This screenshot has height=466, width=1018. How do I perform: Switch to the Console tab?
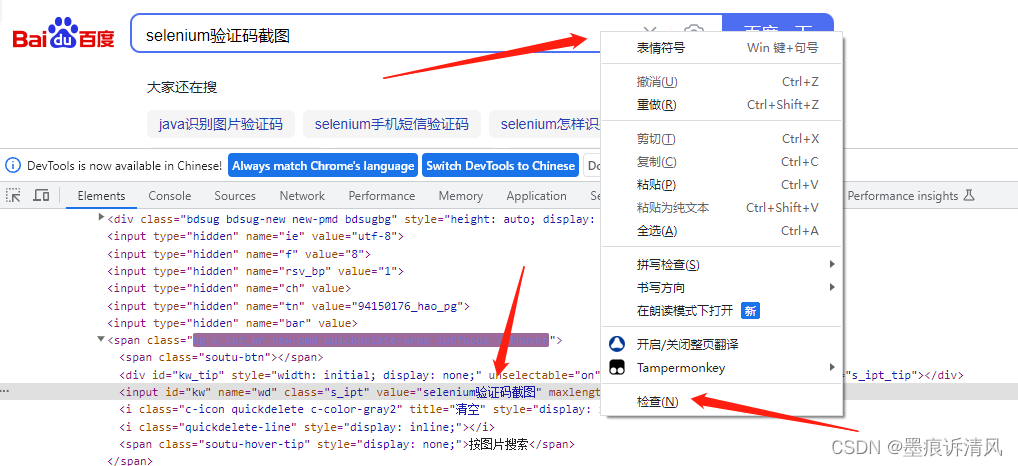pos(169,195)
